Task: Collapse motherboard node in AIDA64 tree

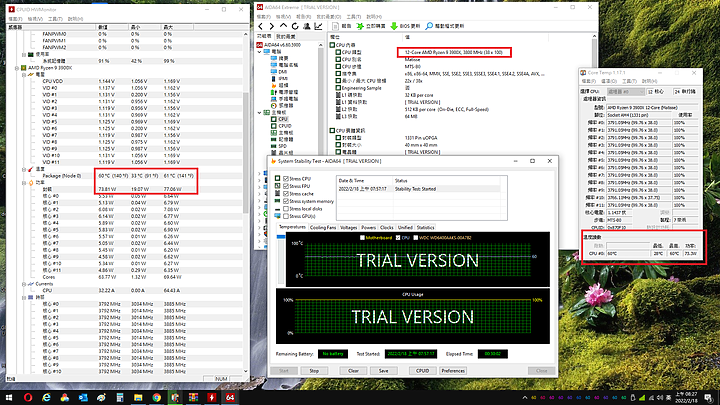Action: click(259, 112)
